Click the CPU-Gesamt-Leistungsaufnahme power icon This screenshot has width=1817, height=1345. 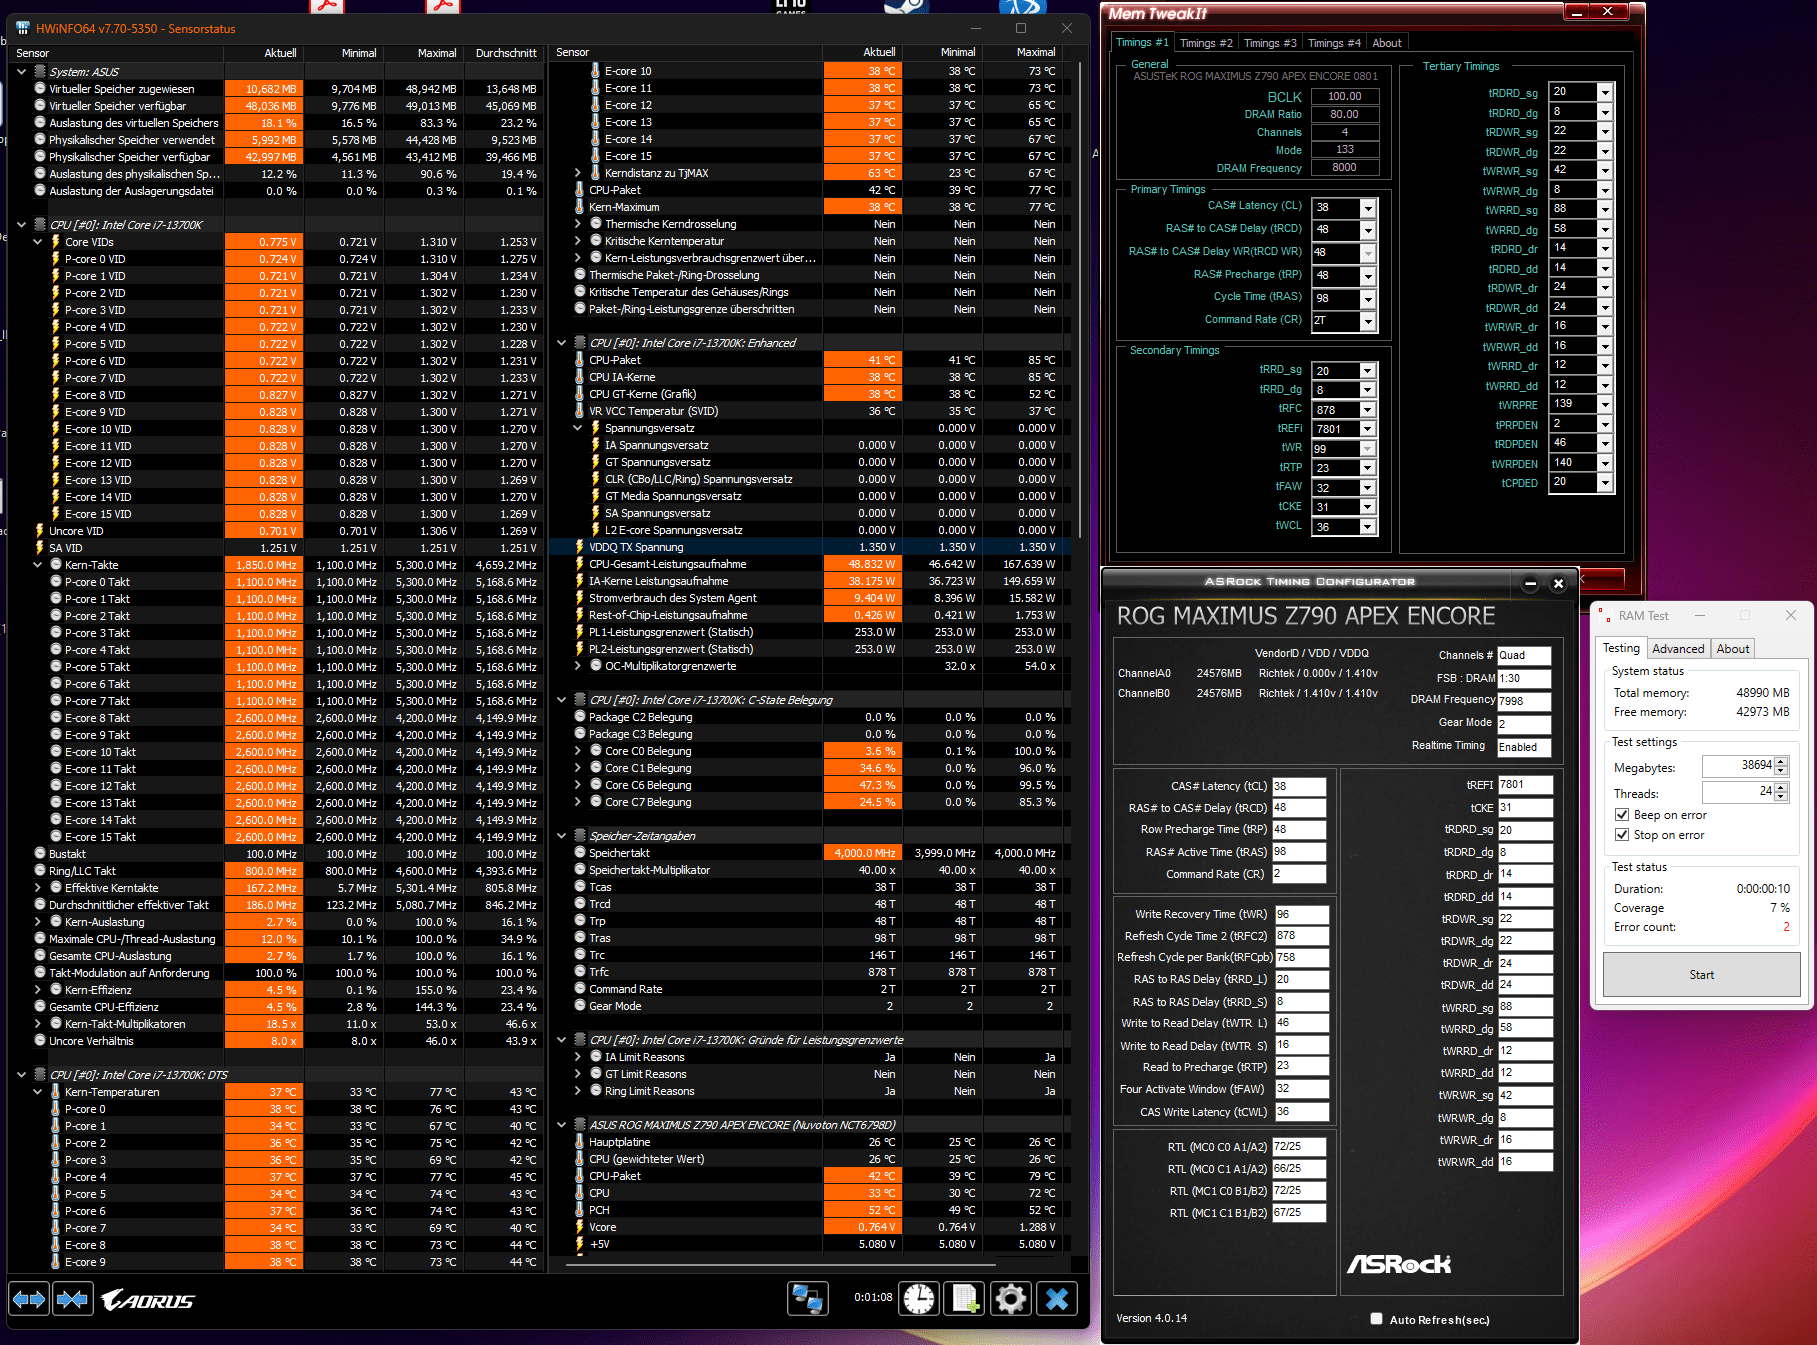pos(580,564)
